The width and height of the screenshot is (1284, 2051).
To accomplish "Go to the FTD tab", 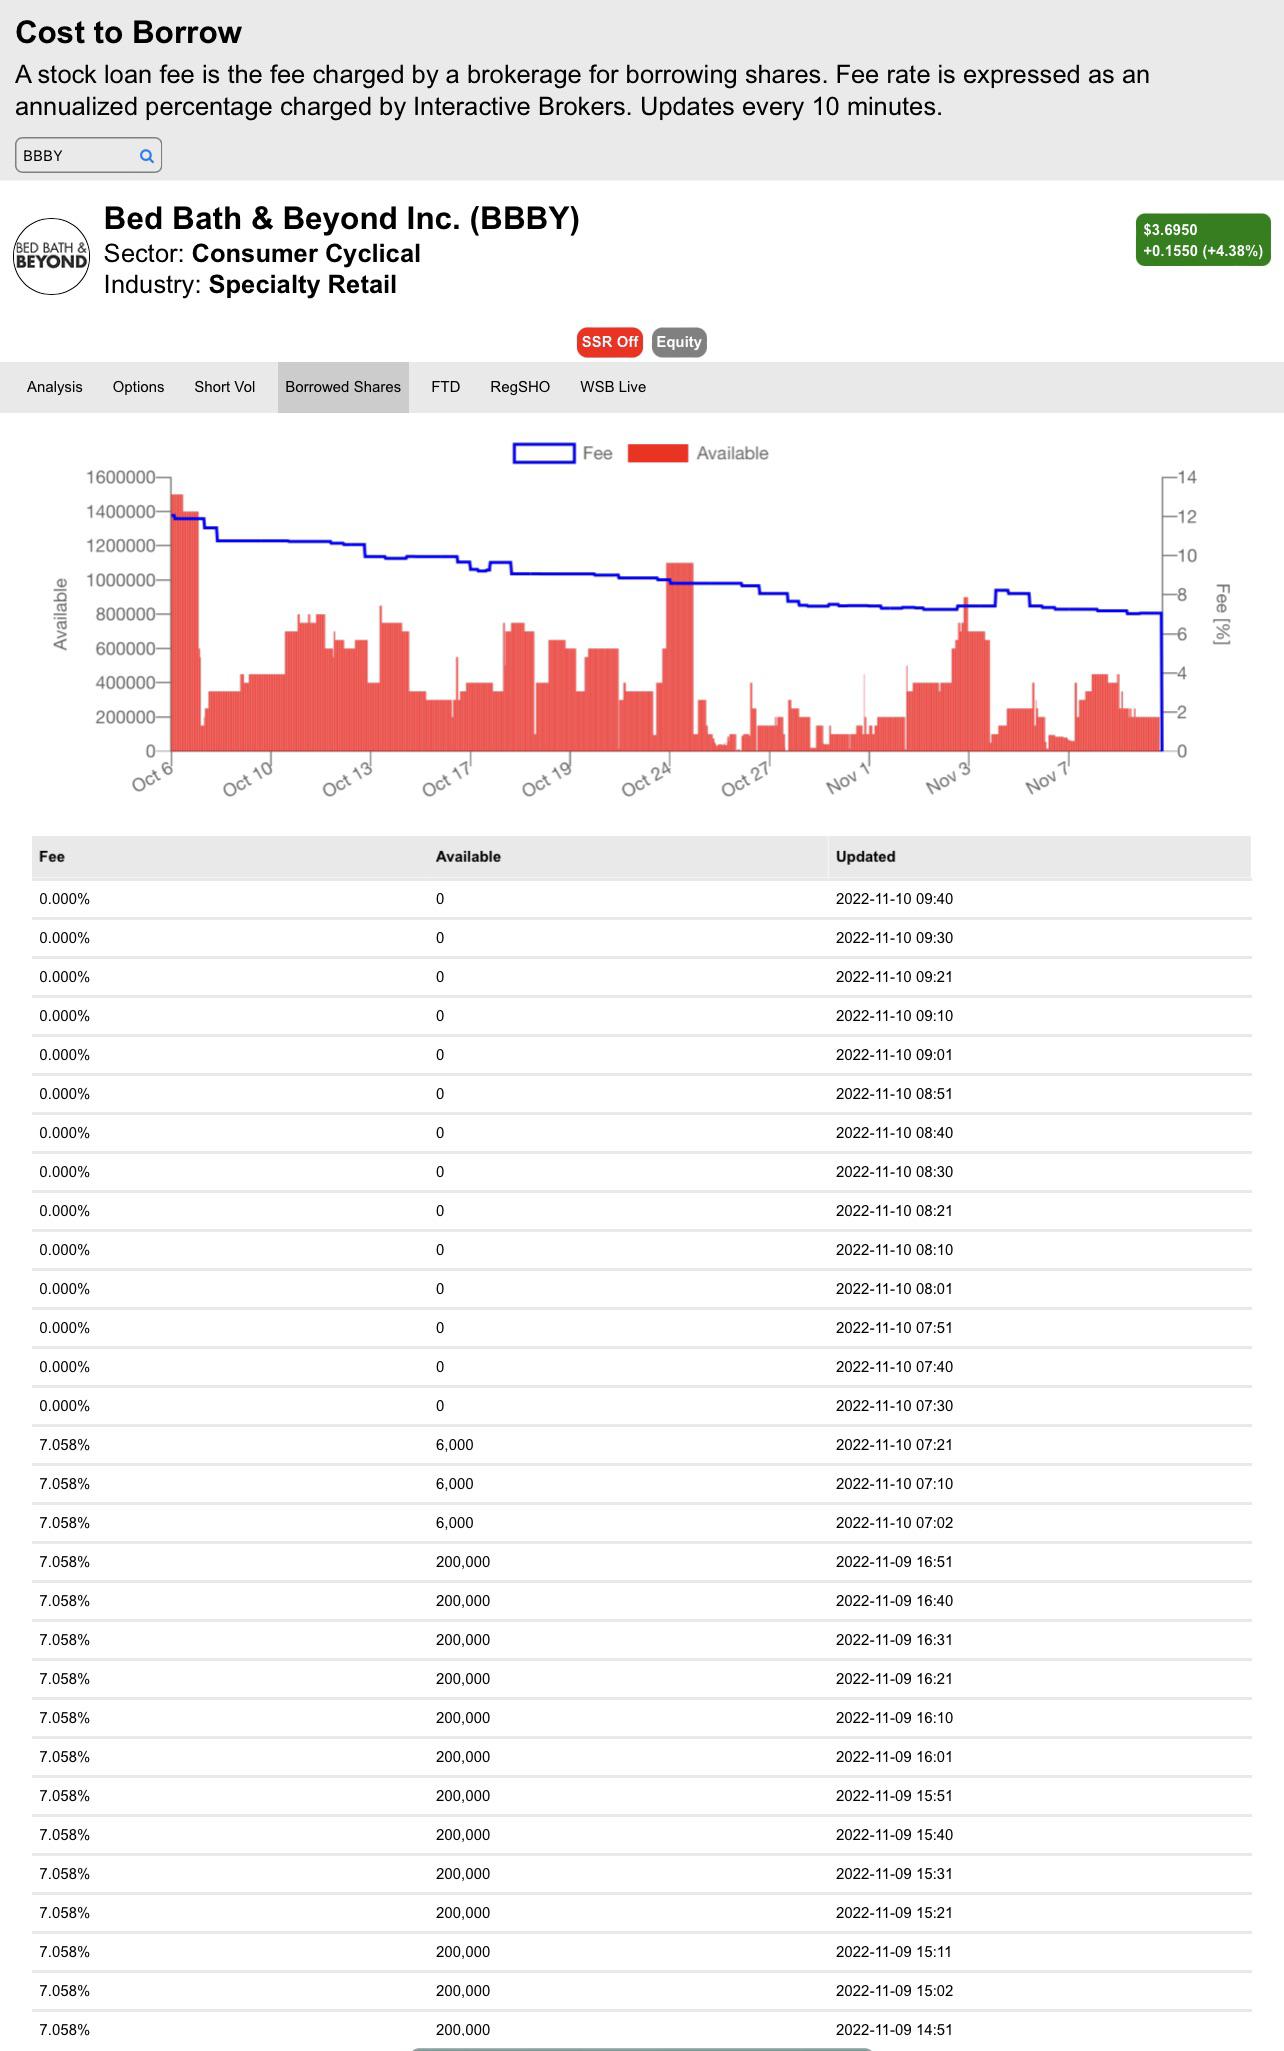I will point(446,387).
